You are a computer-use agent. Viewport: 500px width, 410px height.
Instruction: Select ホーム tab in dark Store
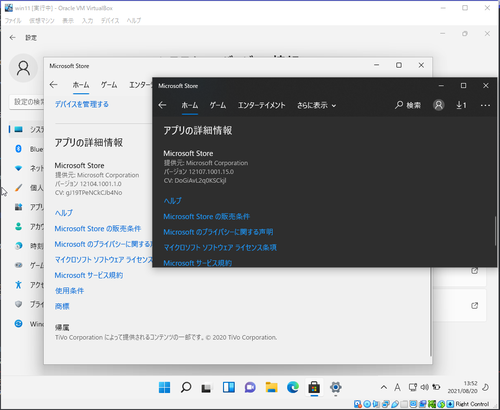(190, 105)
